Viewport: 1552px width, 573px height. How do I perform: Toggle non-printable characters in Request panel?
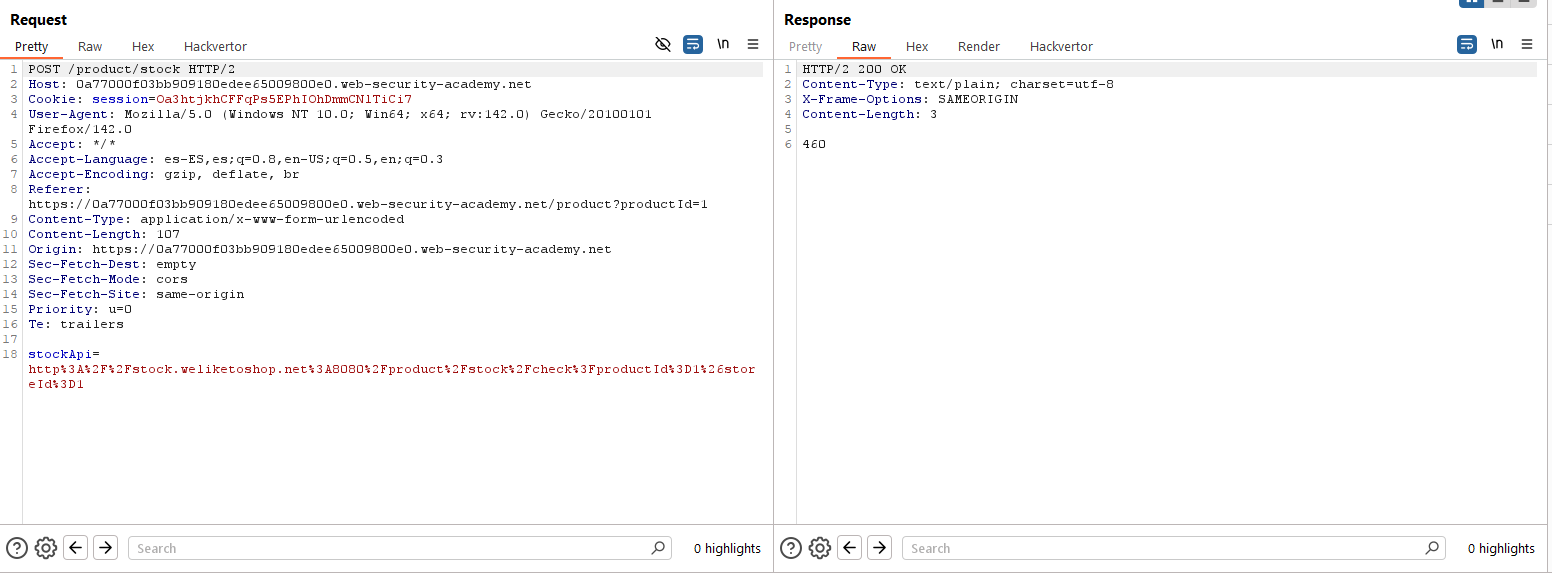click(723, 44)
